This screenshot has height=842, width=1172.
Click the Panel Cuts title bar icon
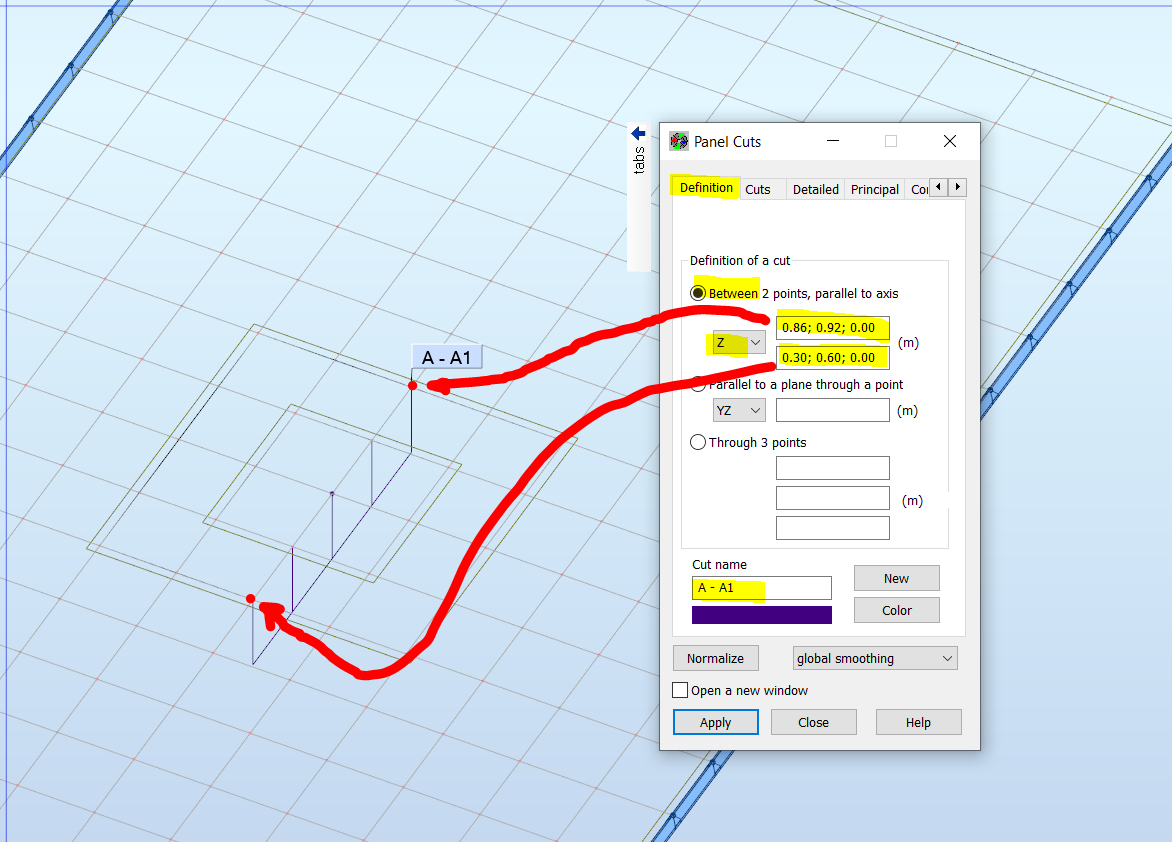click(x=678, y=141)
